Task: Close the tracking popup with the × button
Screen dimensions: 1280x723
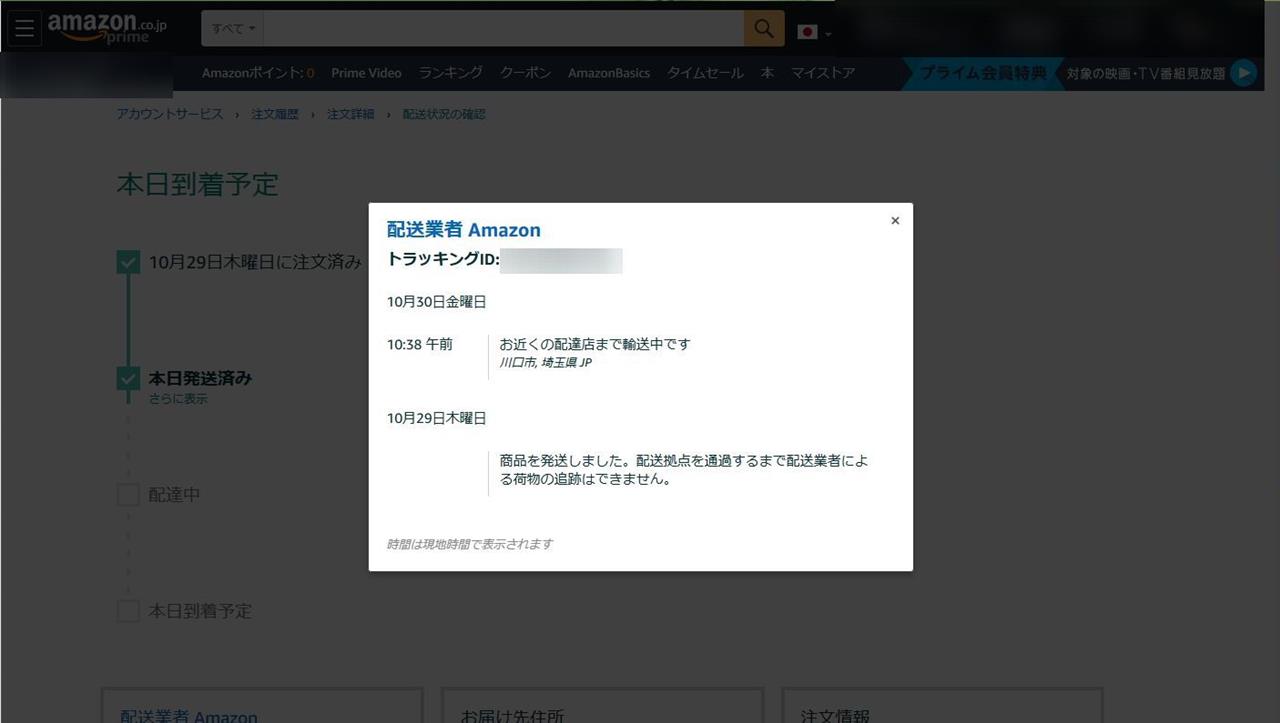Action: pos(895,221)
